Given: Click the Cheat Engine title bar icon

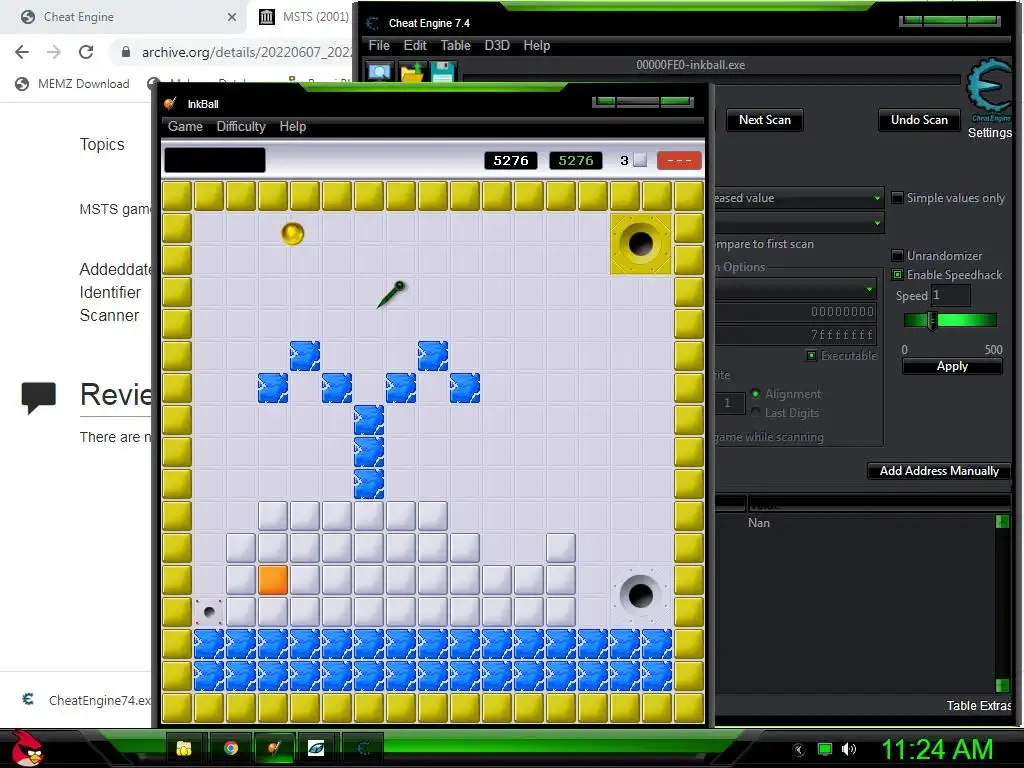Looking at the screenshot, I should point(373,23).
